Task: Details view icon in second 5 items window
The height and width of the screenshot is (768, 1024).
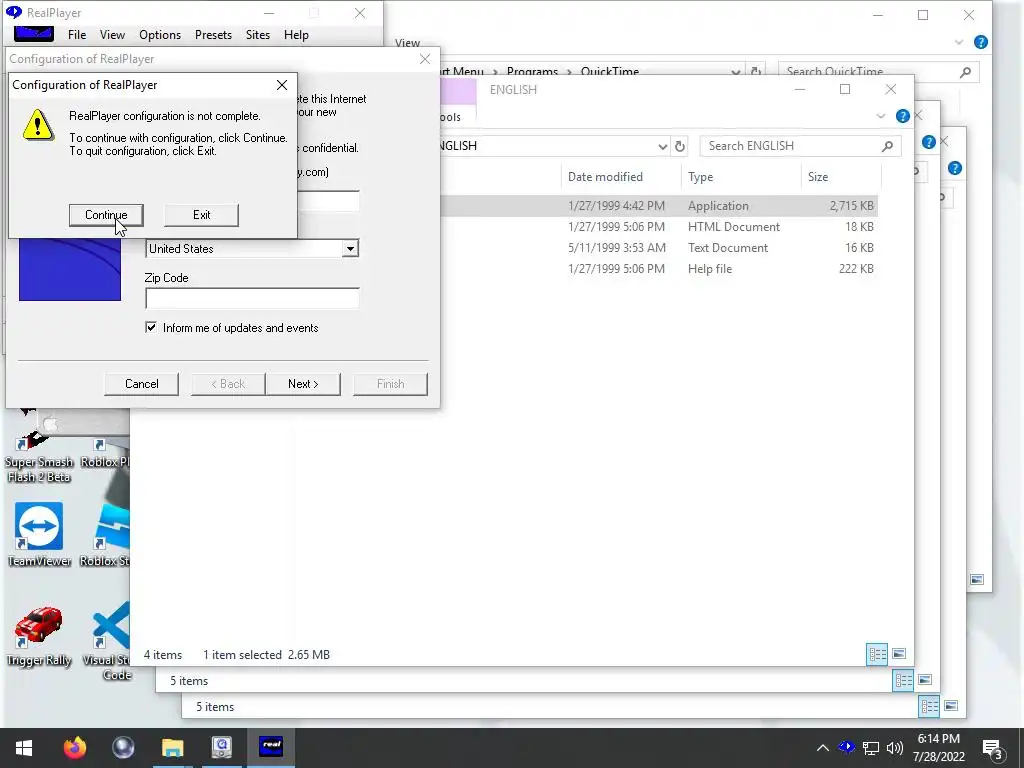Action: [929, 706]
